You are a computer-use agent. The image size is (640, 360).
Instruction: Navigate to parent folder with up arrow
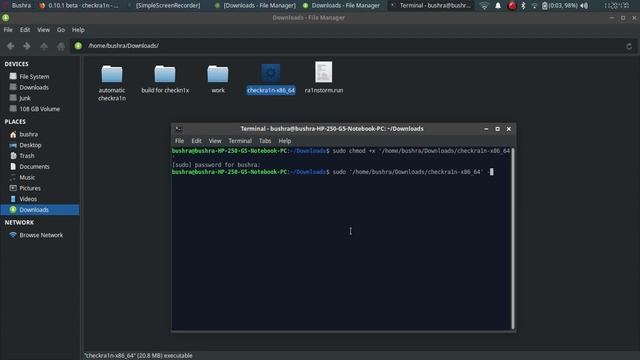click(44, 46)
